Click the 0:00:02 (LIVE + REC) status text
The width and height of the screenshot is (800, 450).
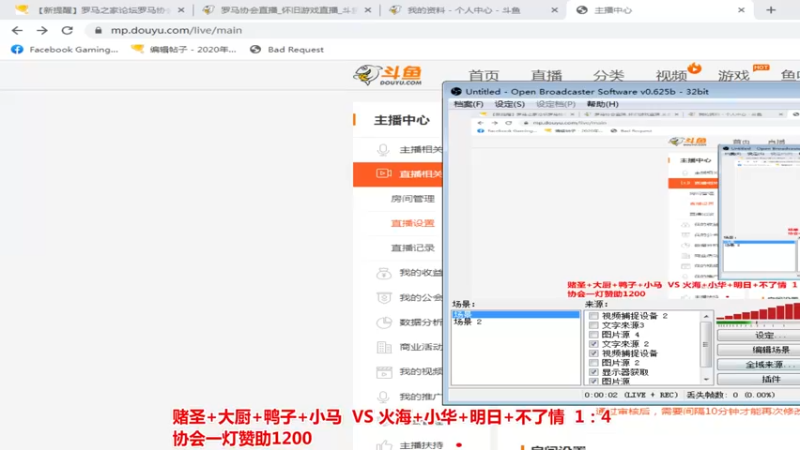[631, 395]
